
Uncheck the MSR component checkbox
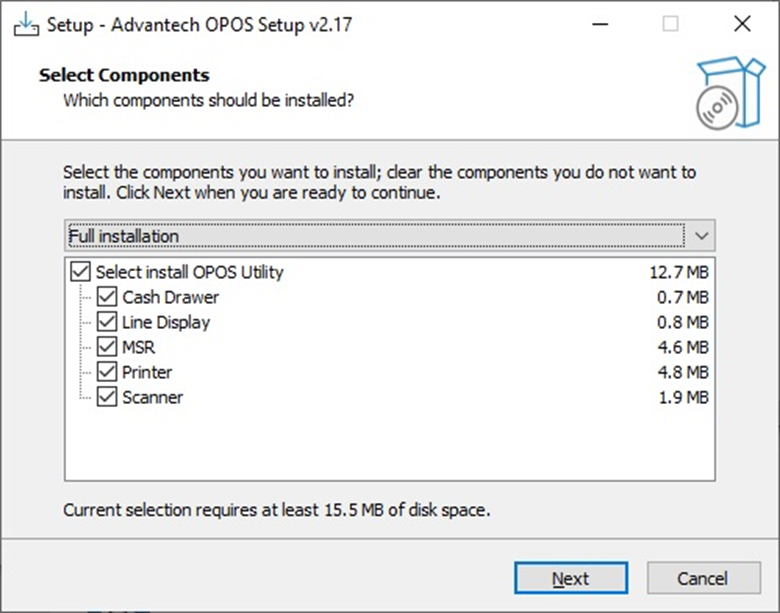point(107,347)
